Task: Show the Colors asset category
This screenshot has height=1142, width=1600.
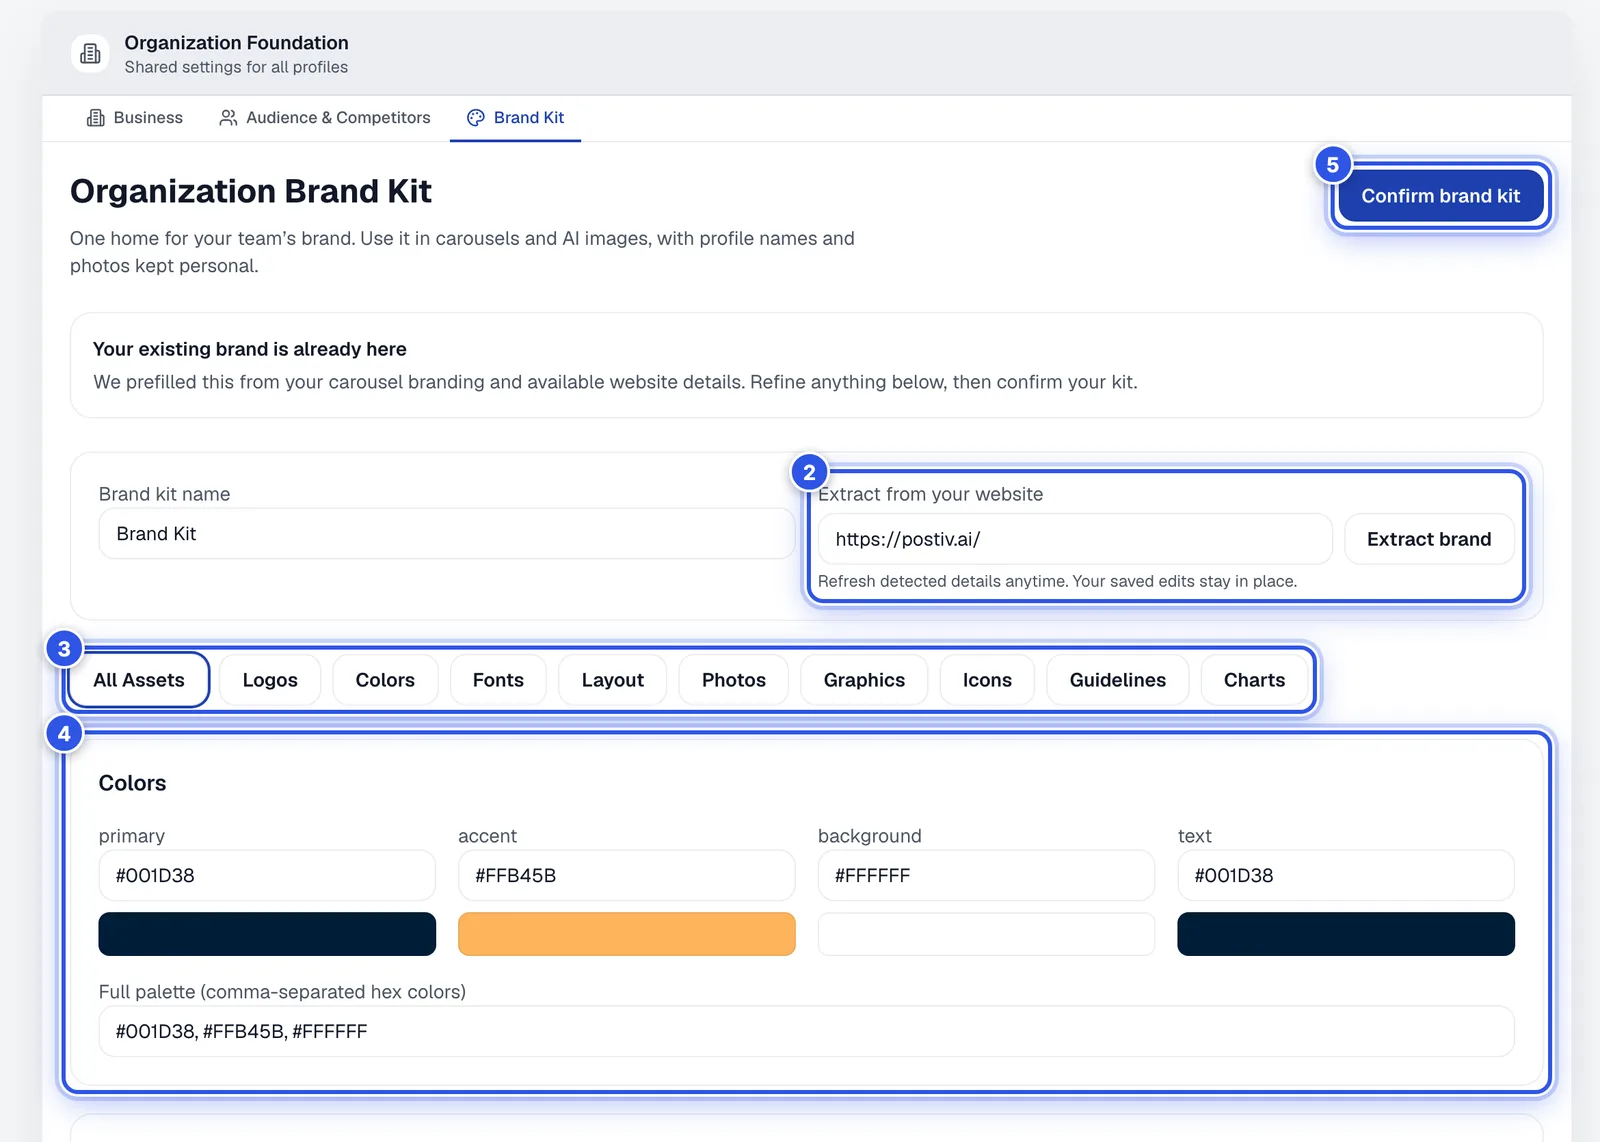Action: click(385, 680)
